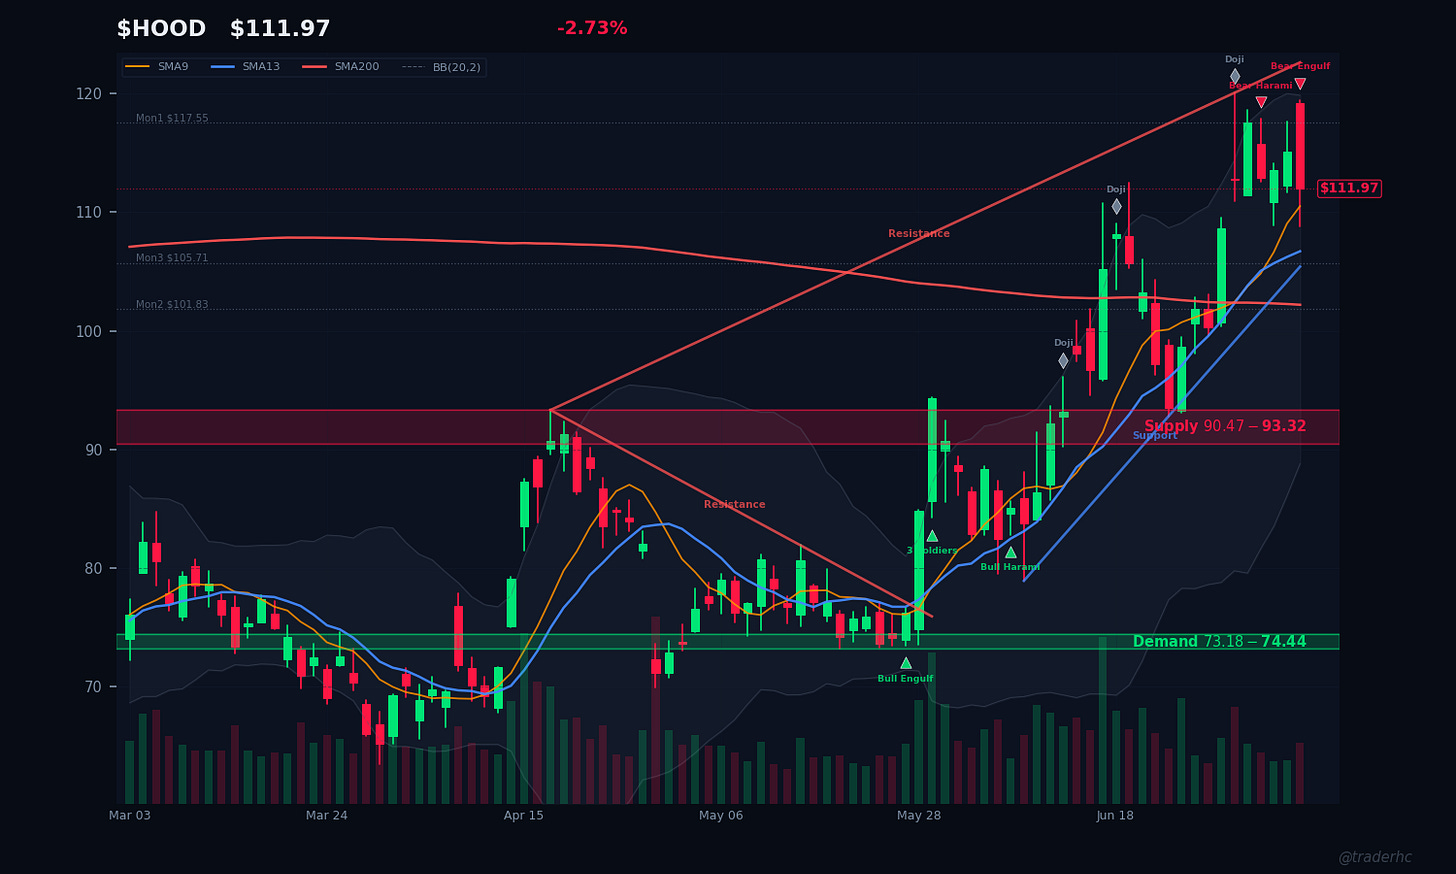Click the Bull Harami green triangle marker

tap(1011, 552)
